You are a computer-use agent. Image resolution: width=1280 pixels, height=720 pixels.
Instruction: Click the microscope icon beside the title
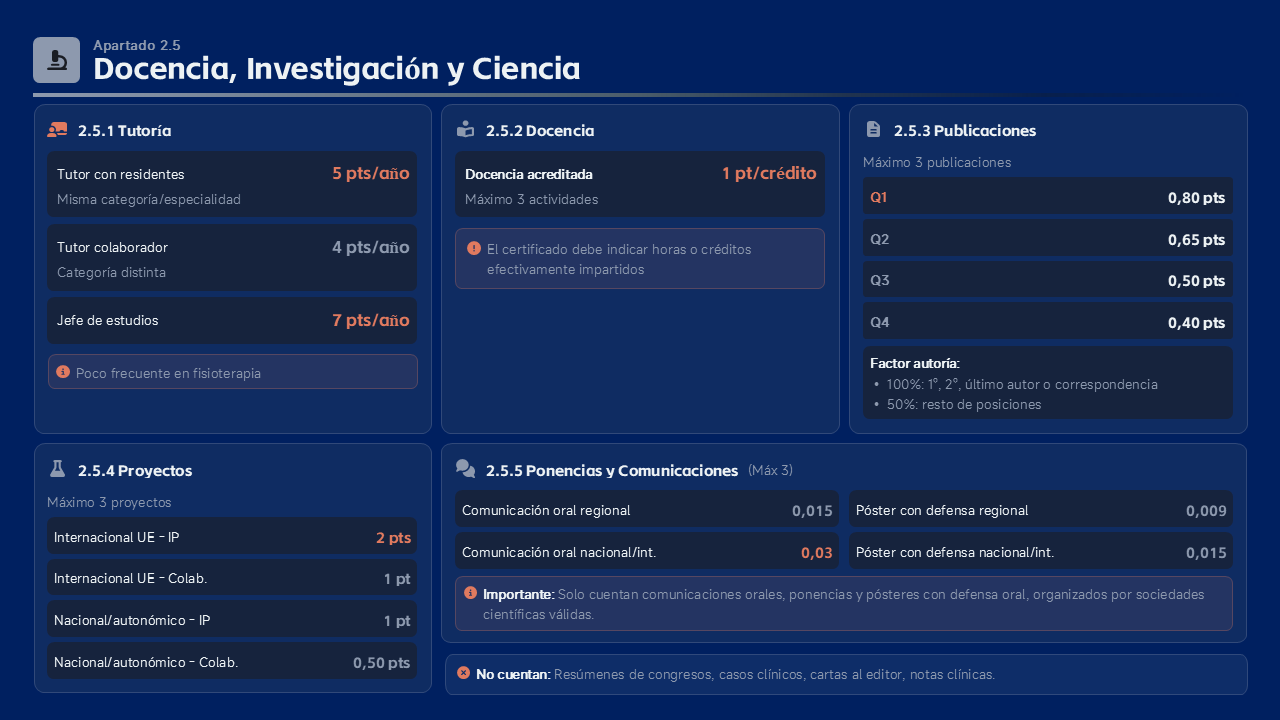tap(56, 60)
